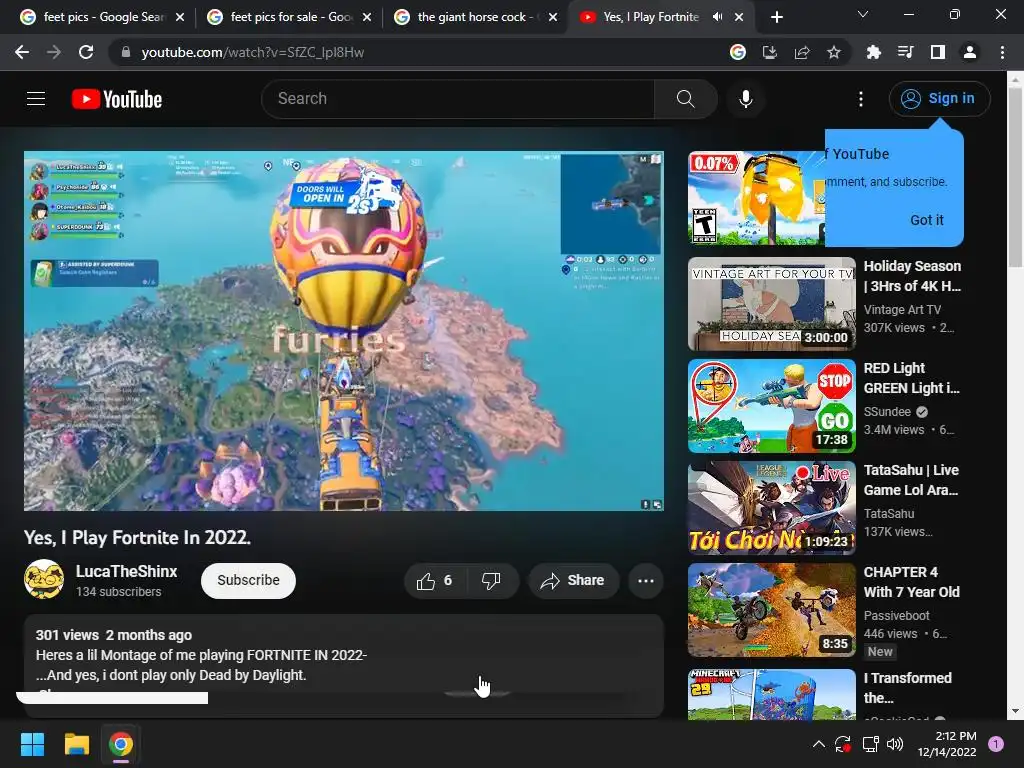Share the Fortnite video
Viewport: 1024px width, 768px height.
coord(573,581)
